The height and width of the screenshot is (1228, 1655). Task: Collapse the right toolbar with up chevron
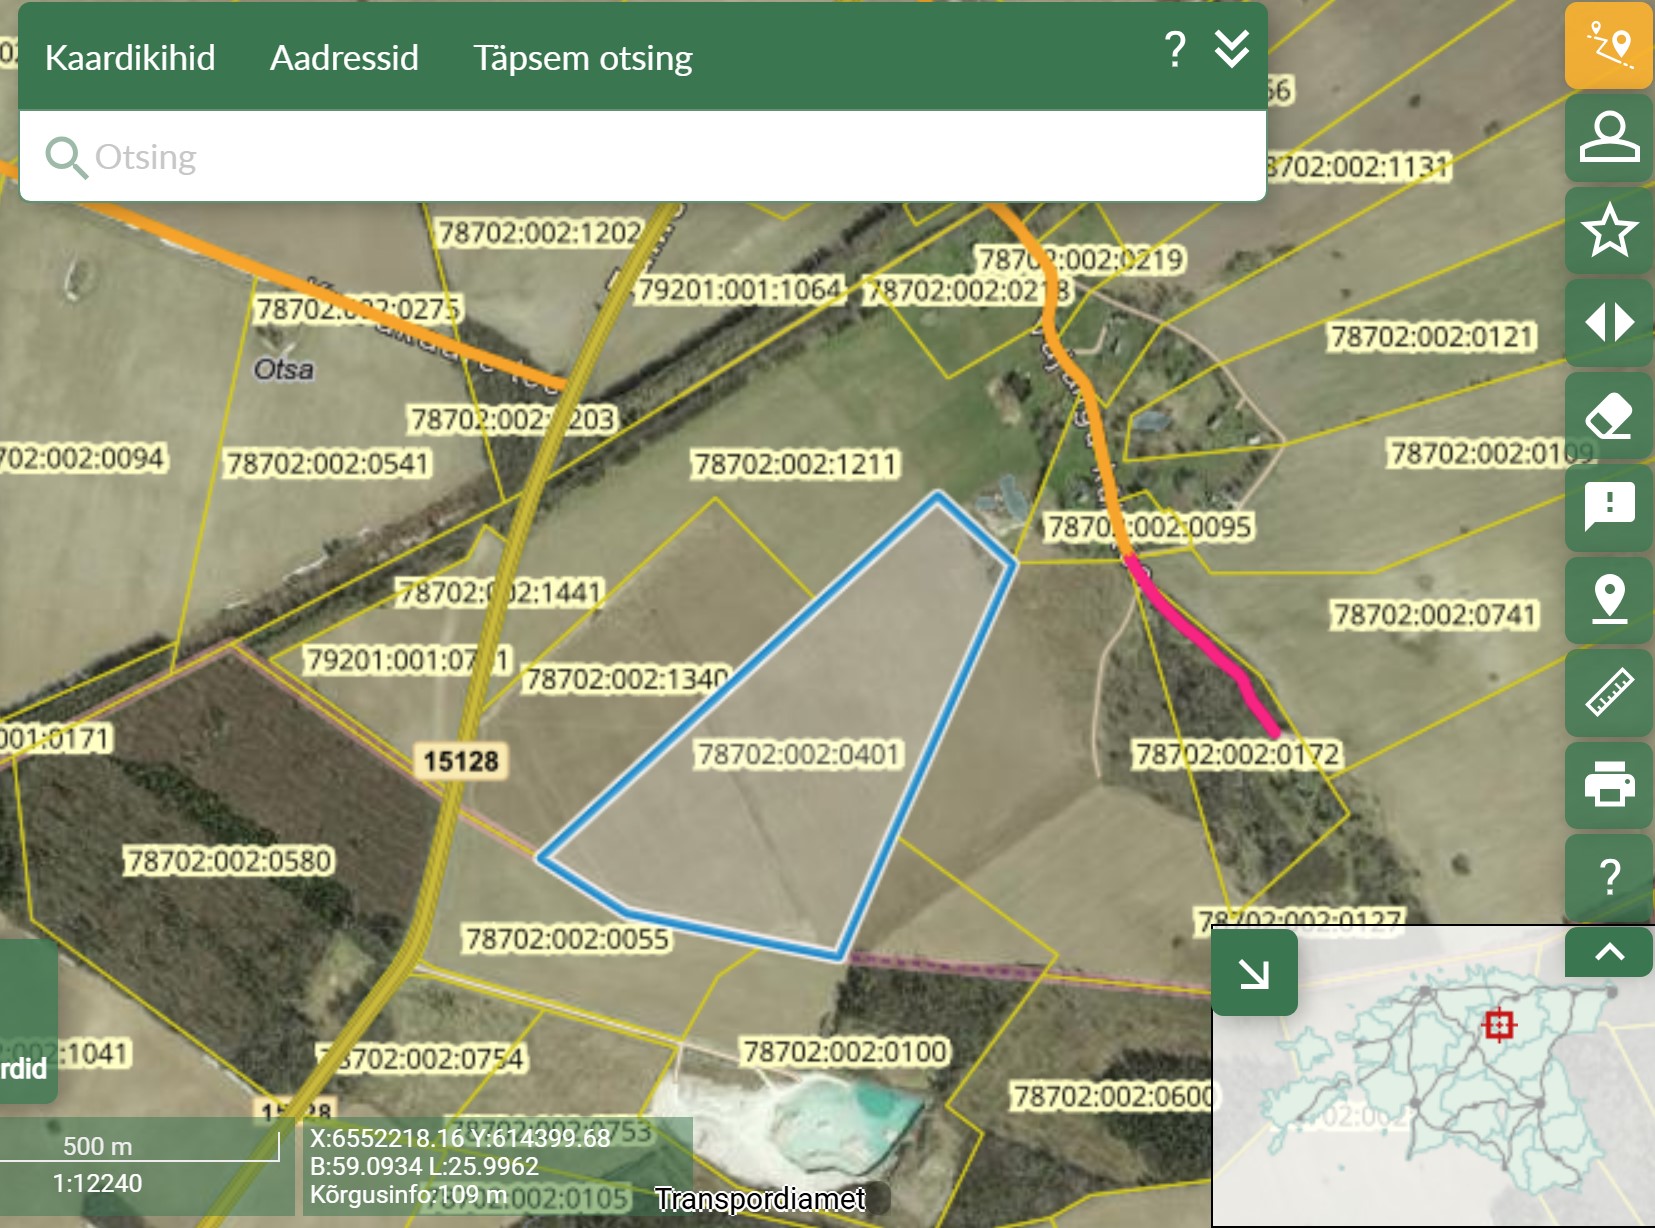click(1608, 952)
